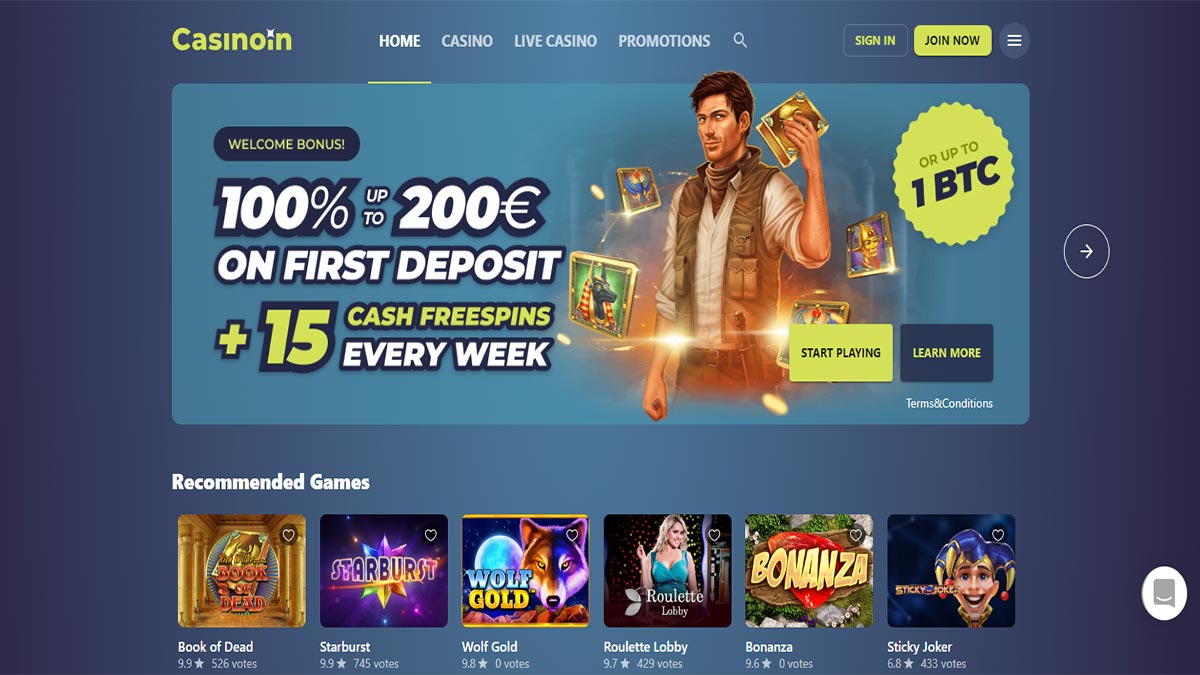Image resolution: width=1200 pixels, height=675 pixels.
Task: Open the live chat bubble
Action: pos(1164,592)
